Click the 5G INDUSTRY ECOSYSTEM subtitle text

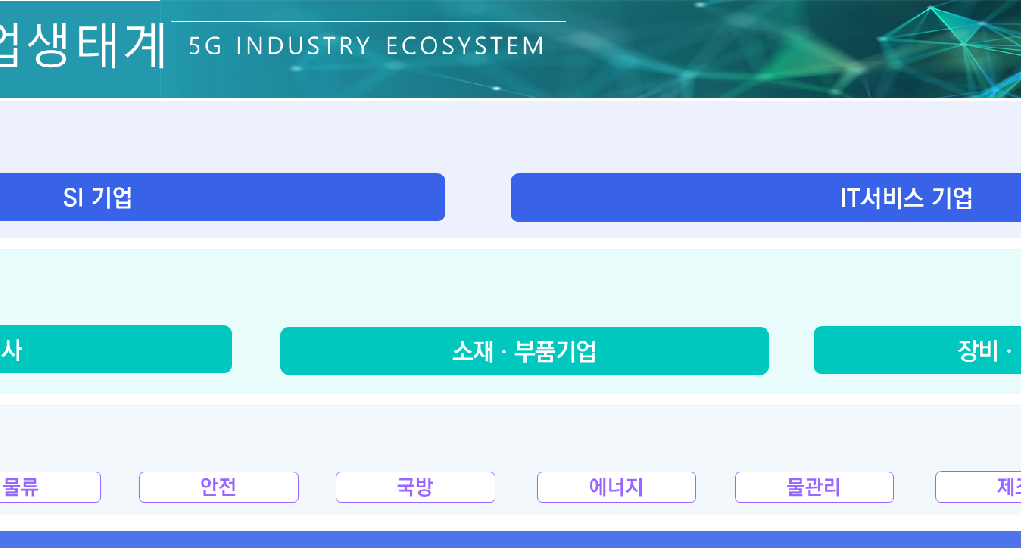coord(366,46)
